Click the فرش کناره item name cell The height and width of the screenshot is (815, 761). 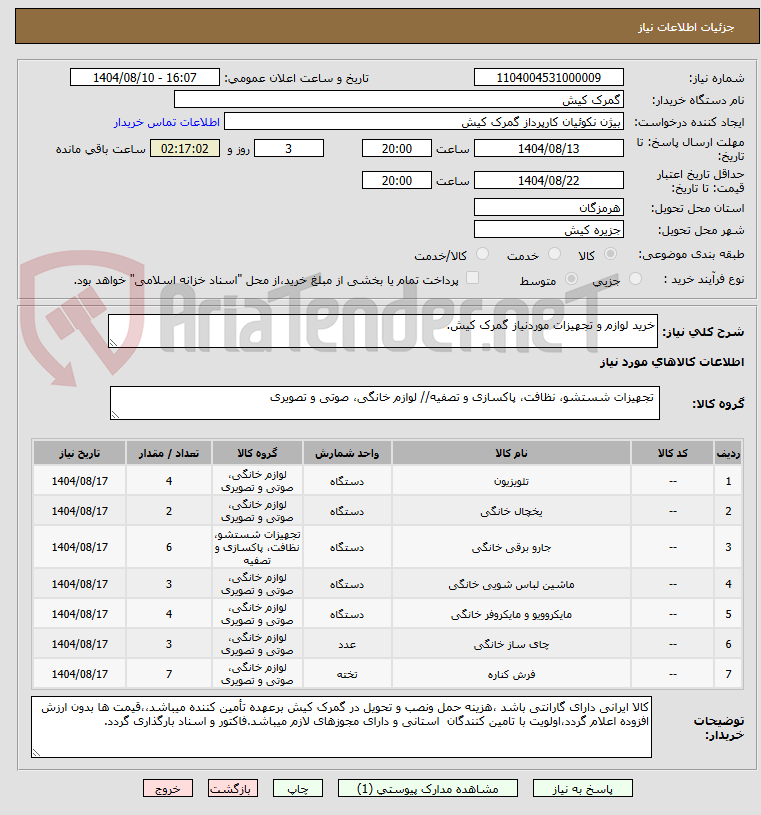[x=511, y=674]
